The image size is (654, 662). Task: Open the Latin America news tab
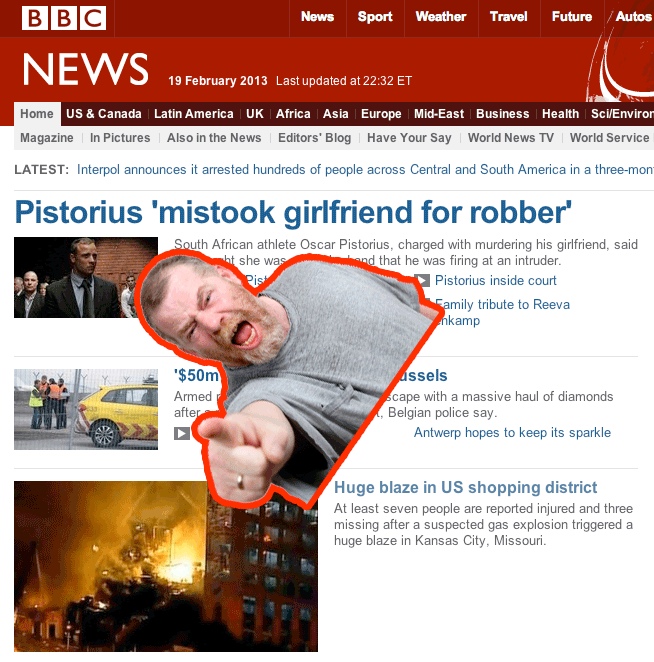coord(194,114)
